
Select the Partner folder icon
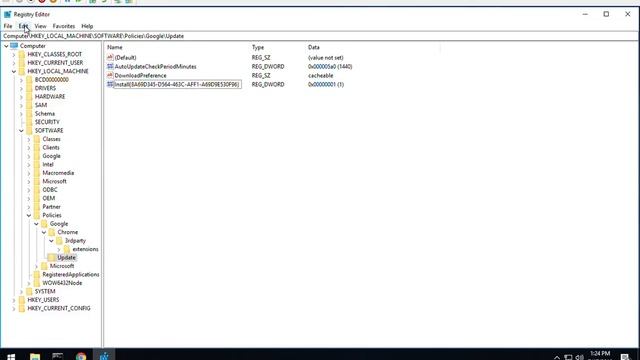click(x=37, y=207)
